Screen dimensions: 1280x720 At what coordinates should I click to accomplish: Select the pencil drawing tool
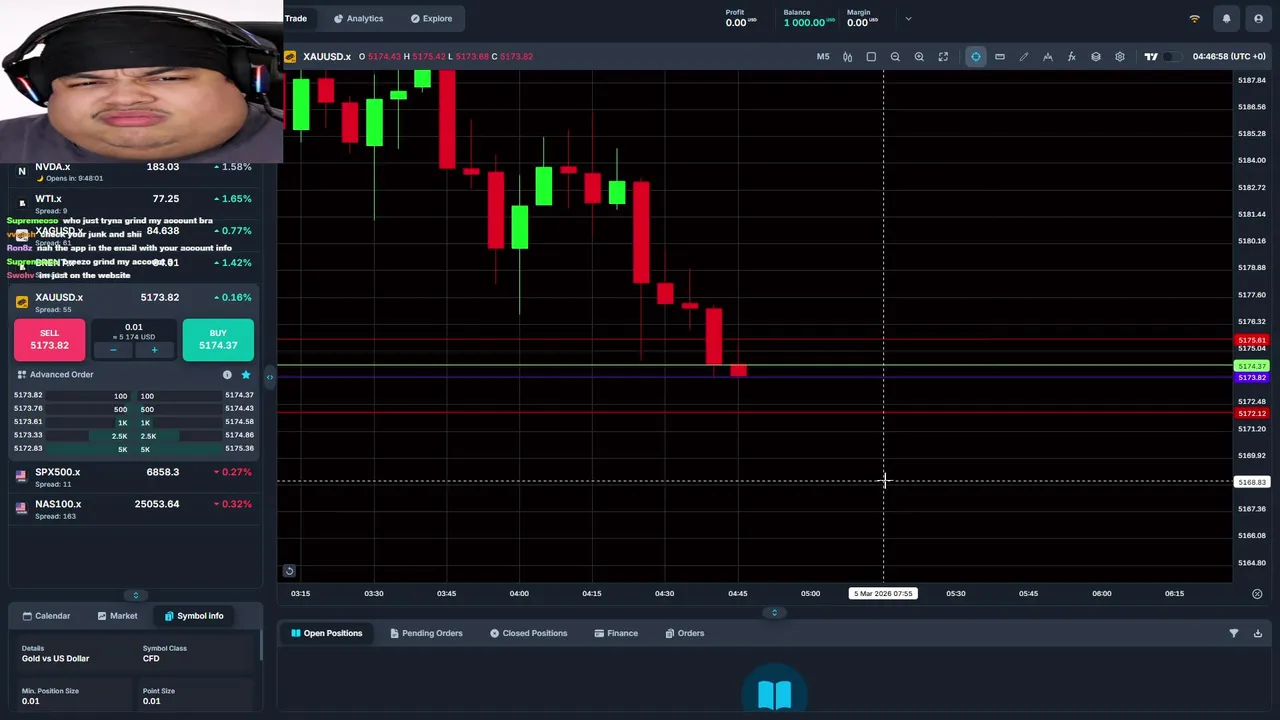(x=1024, y=57)
